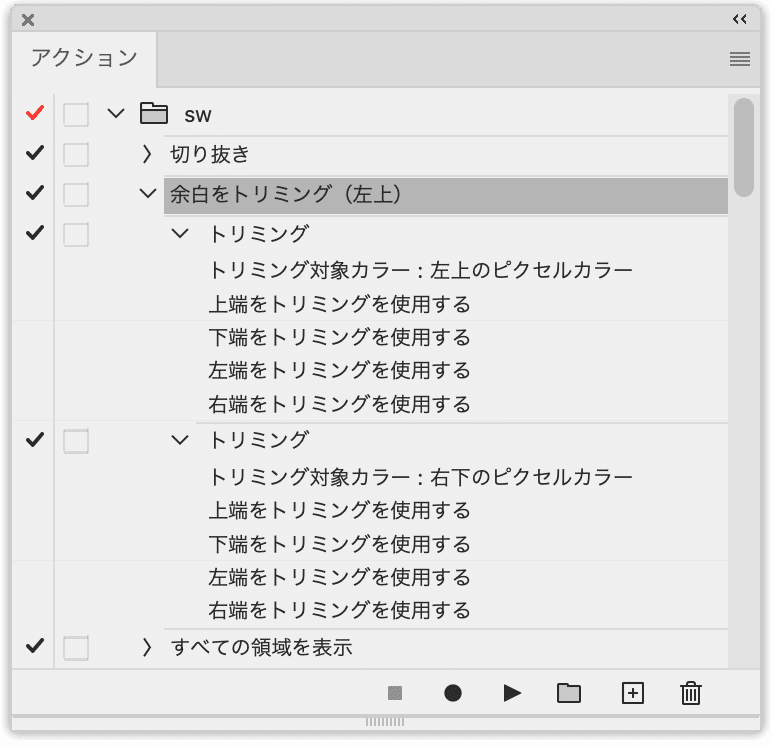The height and width of the screenshot is (746, 772).
Task: Select the sw set name
Action: [197, 116]
